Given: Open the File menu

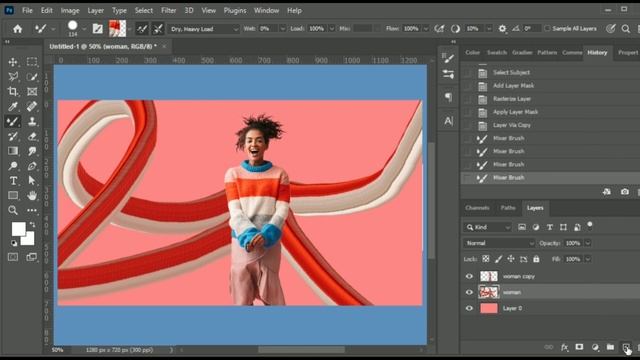Looking at the screenshot, I should coord(27,11).
